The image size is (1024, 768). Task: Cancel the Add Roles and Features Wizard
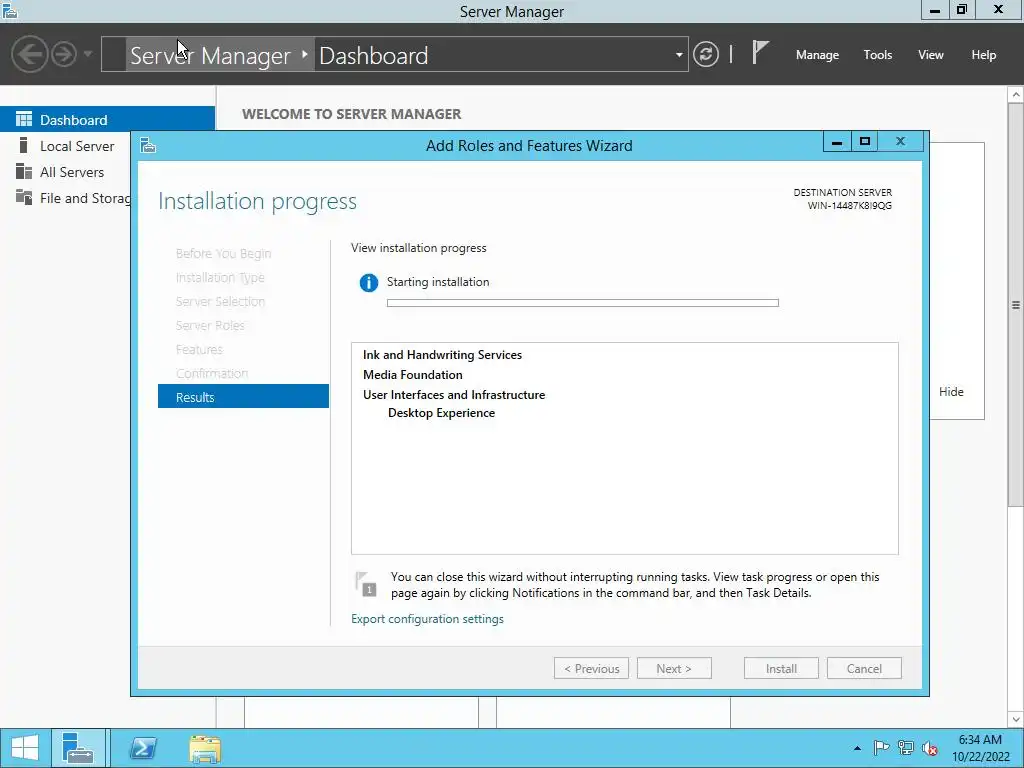click(864, 668)
